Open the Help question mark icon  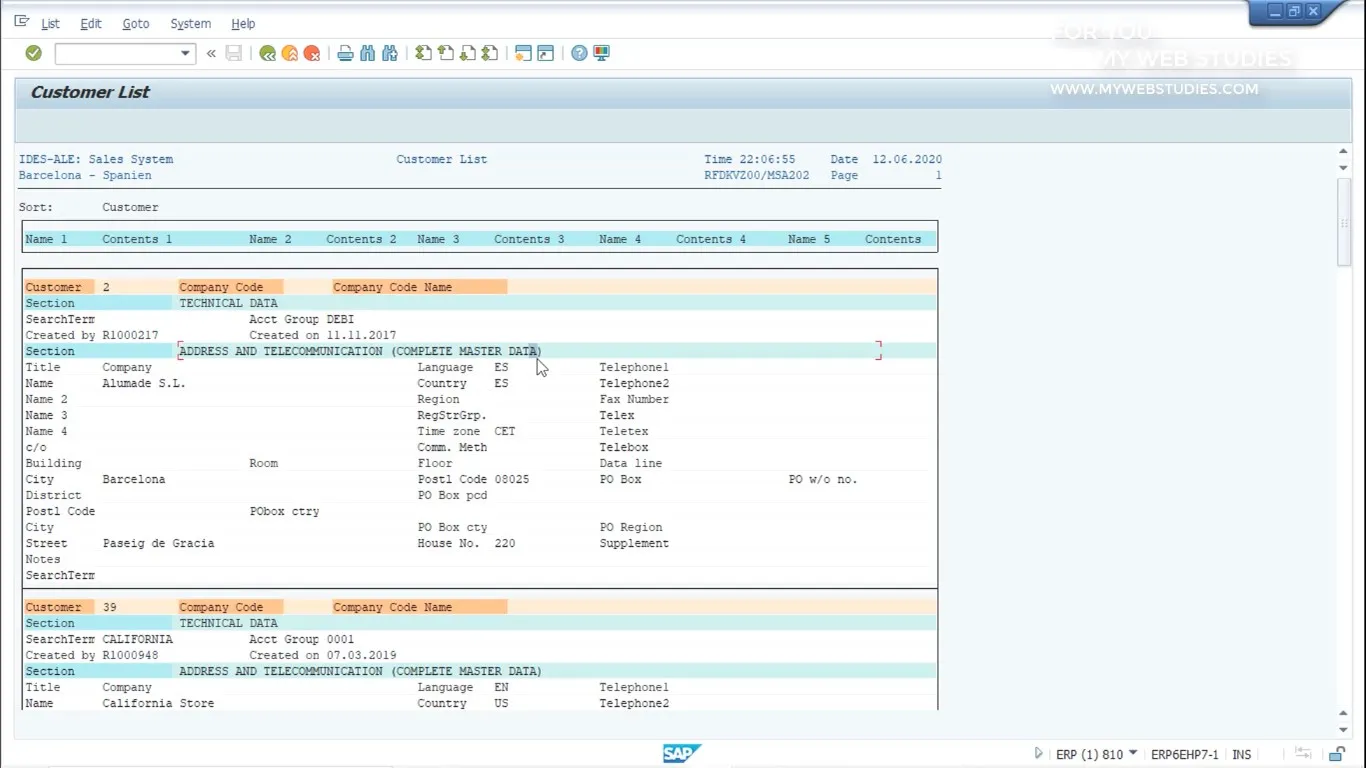(579, 53)
